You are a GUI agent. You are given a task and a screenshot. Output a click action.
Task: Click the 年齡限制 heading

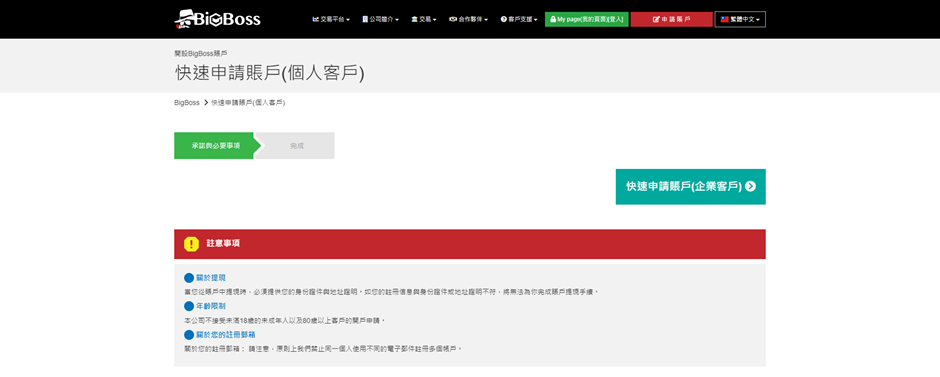[x=208, y=306]
